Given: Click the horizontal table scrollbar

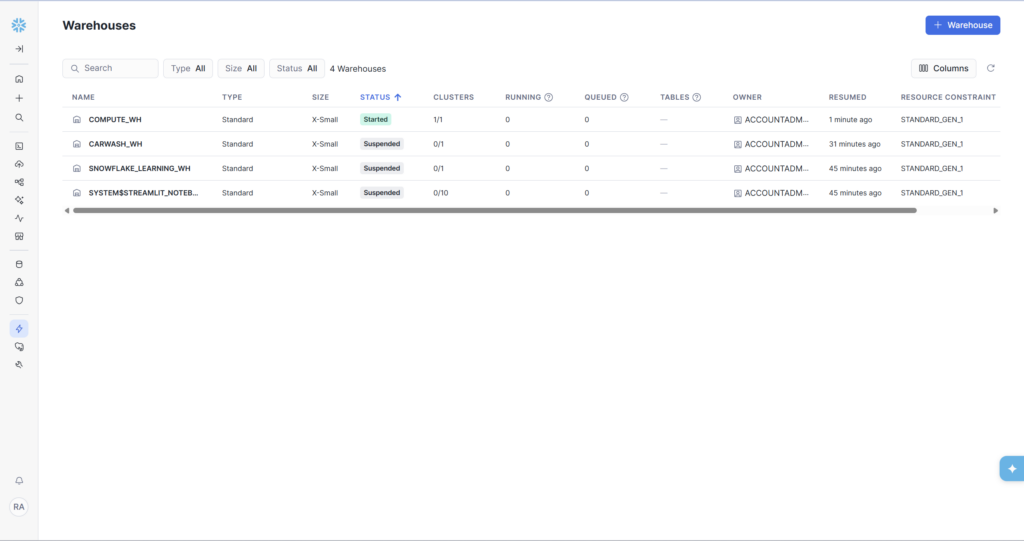Looking at the screenshot, I should [x=494, y=210].
